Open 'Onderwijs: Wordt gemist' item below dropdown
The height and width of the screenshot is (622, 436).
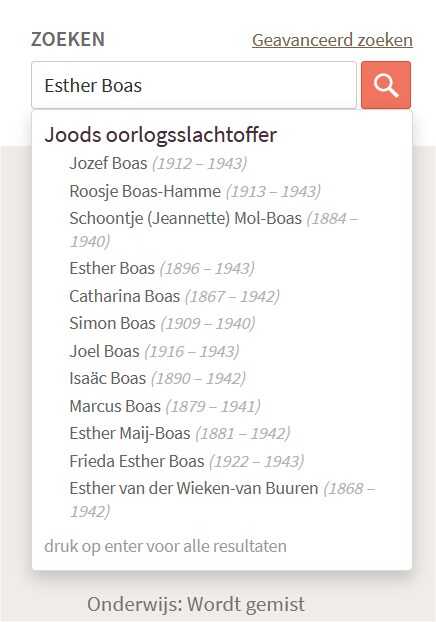tap(196, 605)
